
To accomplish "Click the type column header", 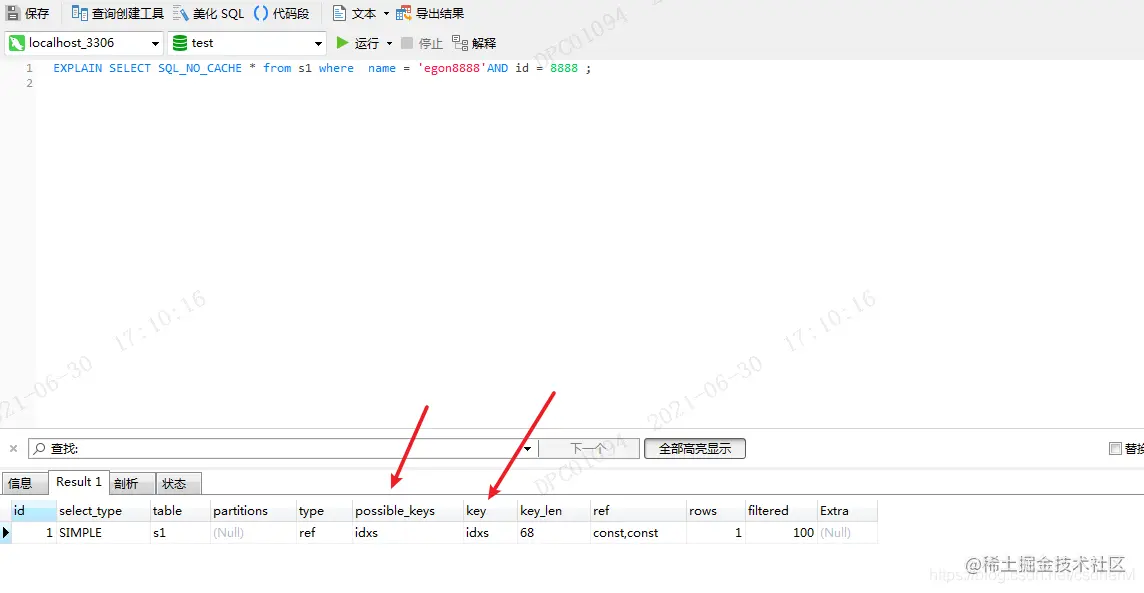I will [x=324, y=511].
